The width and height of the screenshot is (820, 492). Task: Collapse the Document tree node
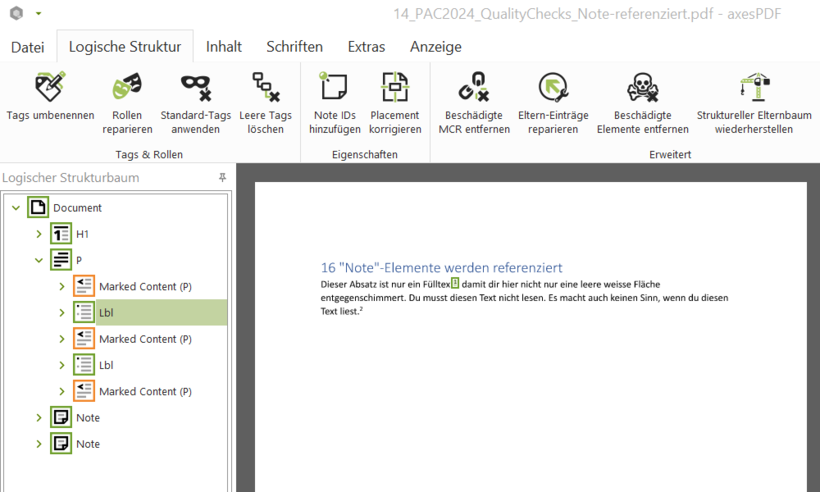[x=16, y=208]
